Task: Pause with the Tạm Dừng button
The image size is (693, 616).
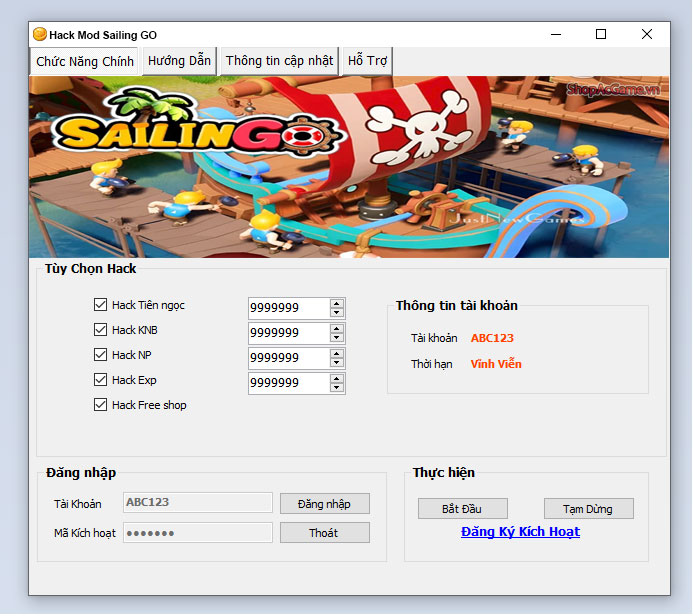Action: pos(588,509)
